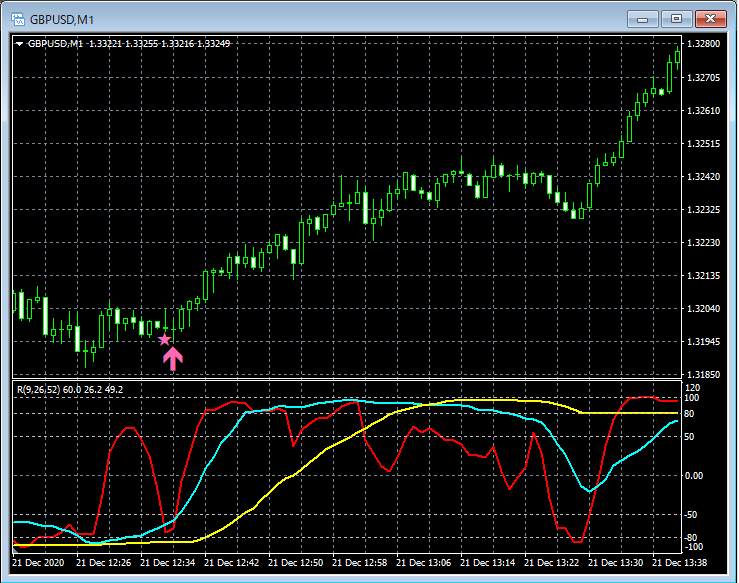Click the 21 Dec 12:34 time label
This screenshot has width=739, height=583.
[170, 562]
